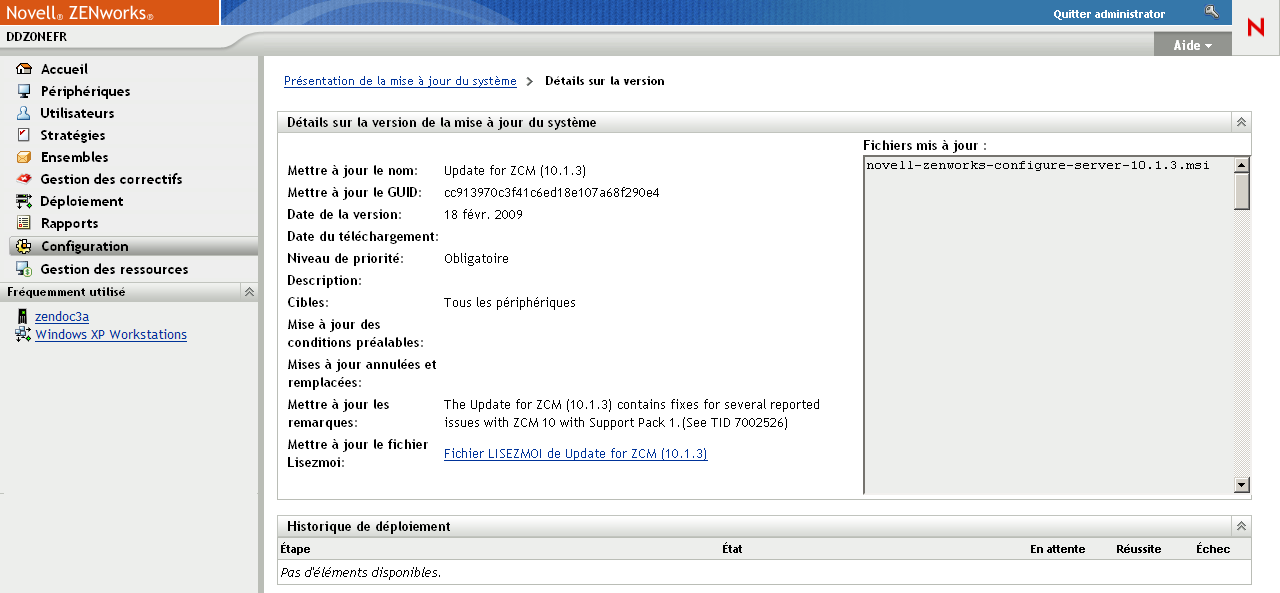The image size is (1280, 593).
Task: Click the DDZONEFR zone name
Action: [x=36, y=37]
